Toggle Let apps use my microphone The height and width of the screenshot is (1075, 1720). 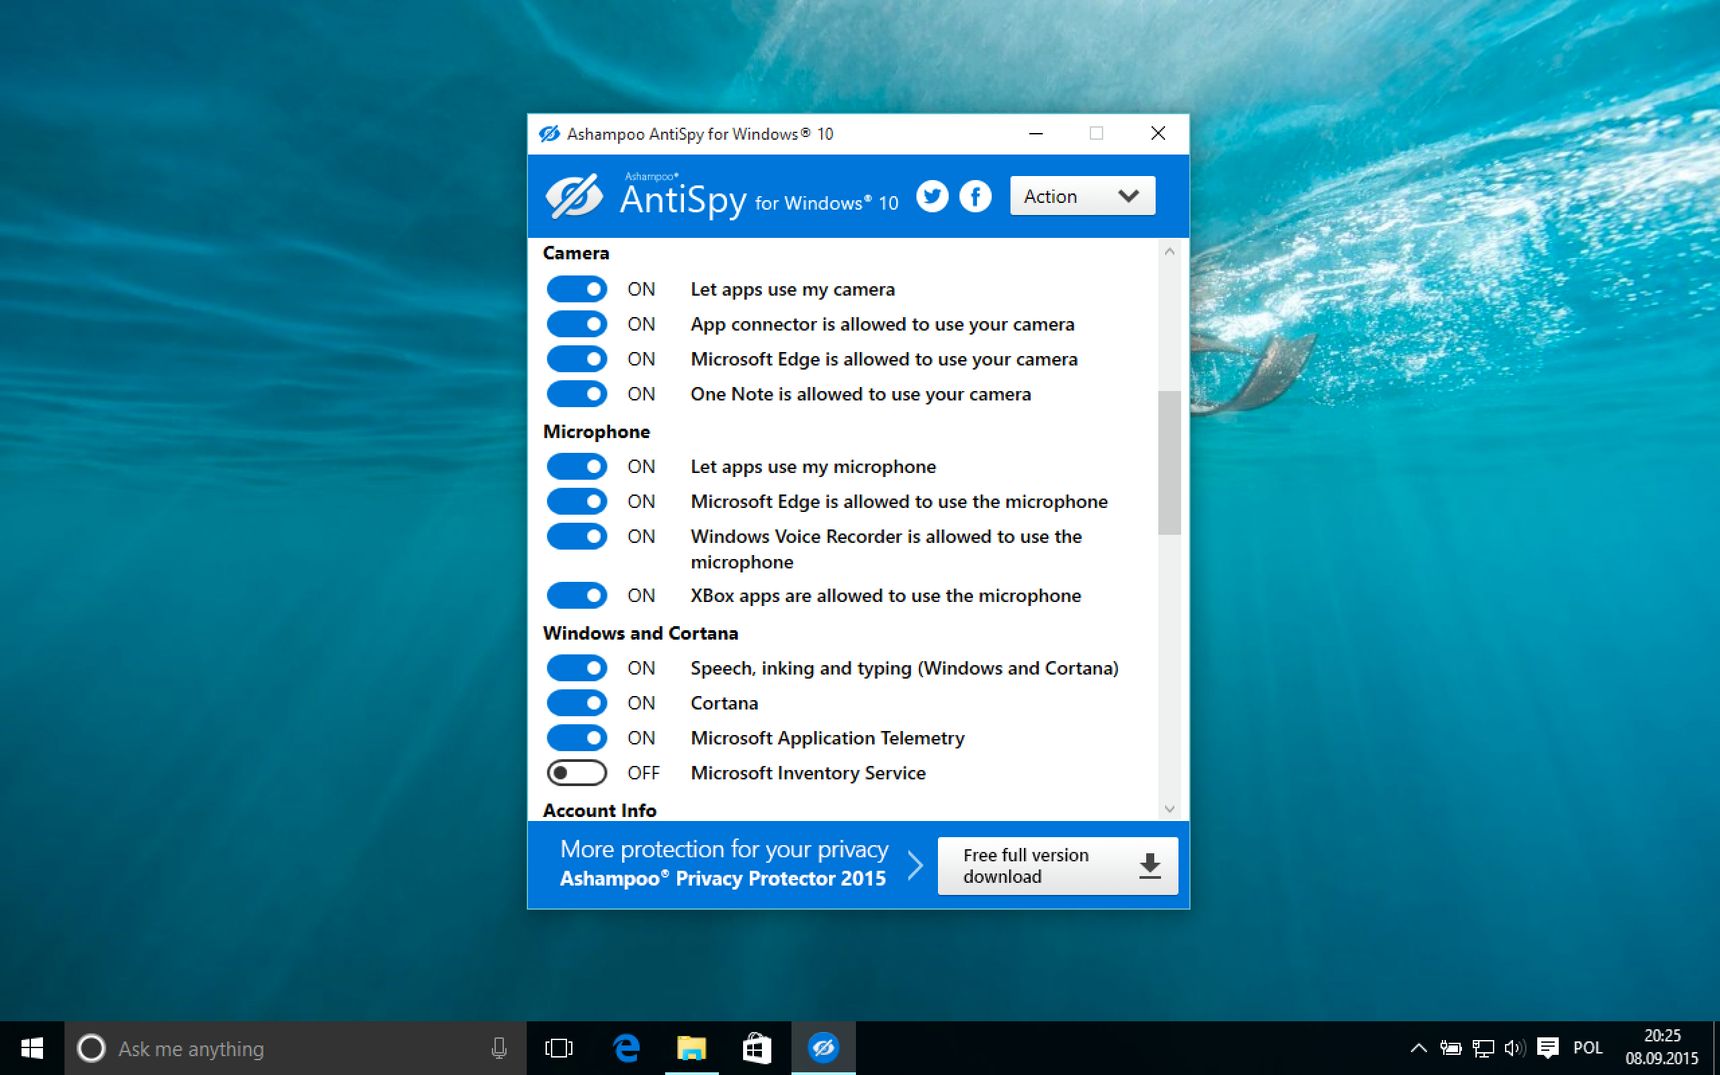(577, 466)
